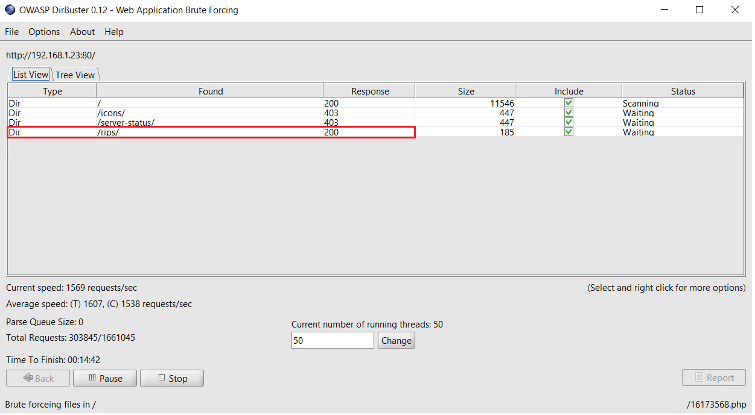Stop the running scan

click(171, 379)
